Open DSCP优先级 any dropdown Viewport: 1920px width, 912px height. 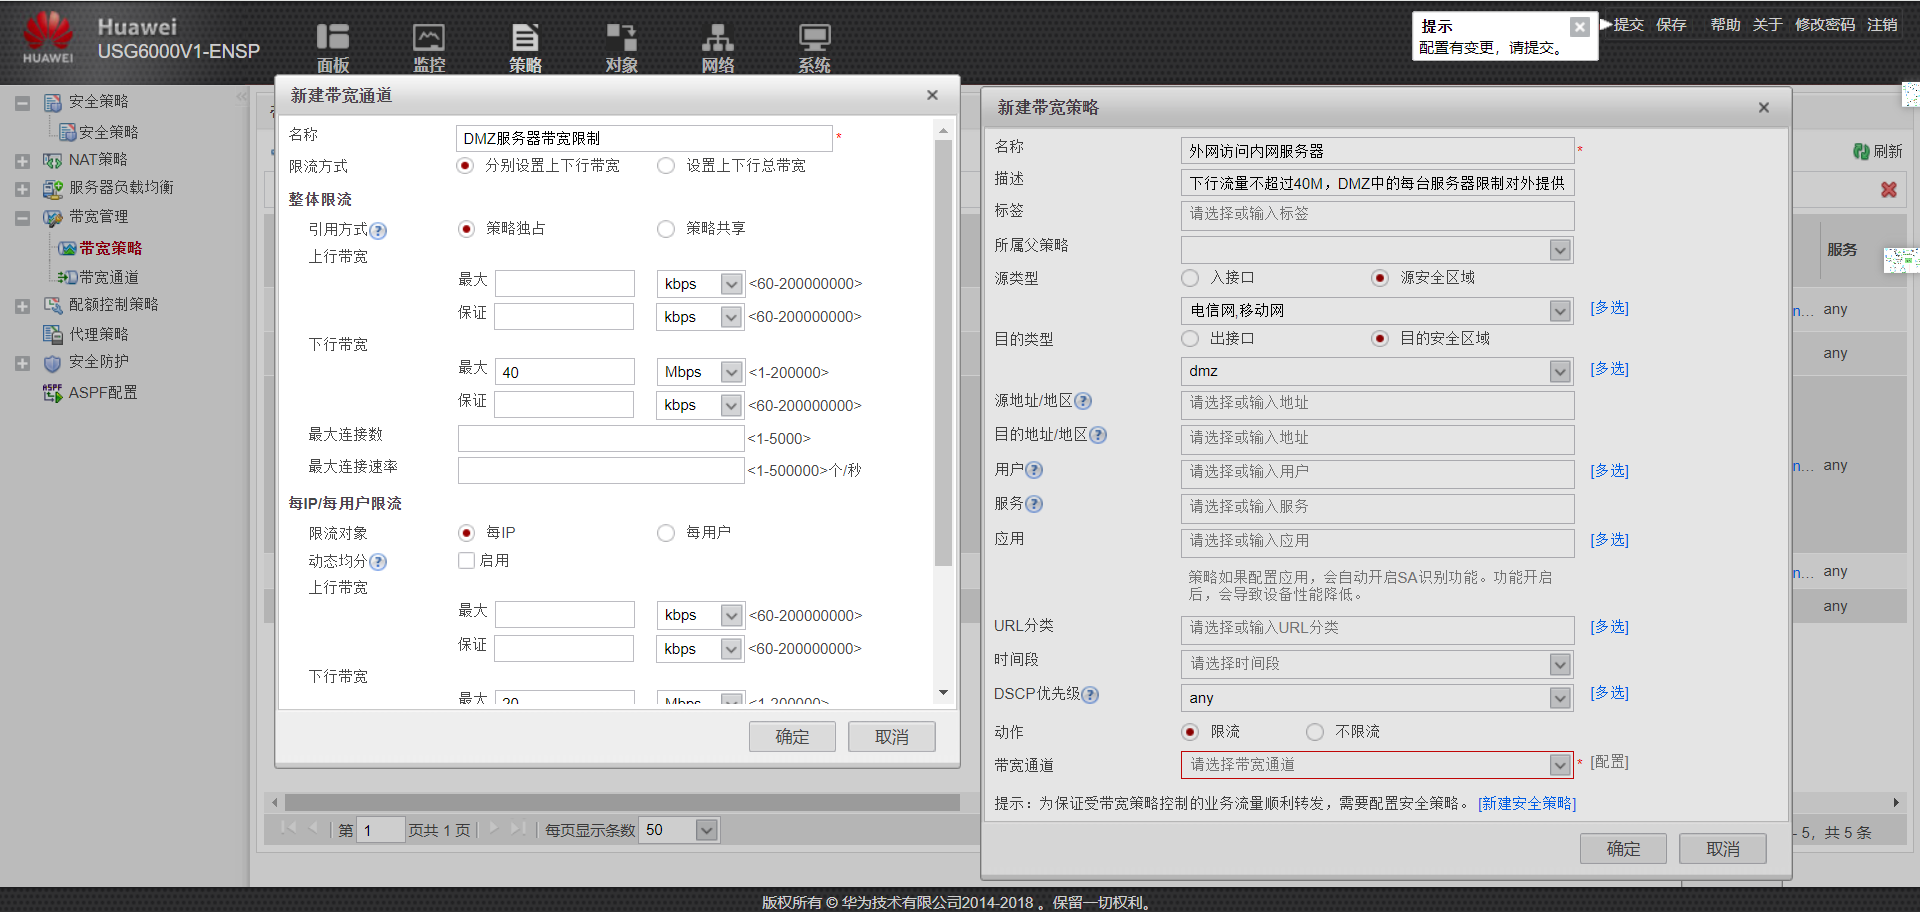(1560, 699)
